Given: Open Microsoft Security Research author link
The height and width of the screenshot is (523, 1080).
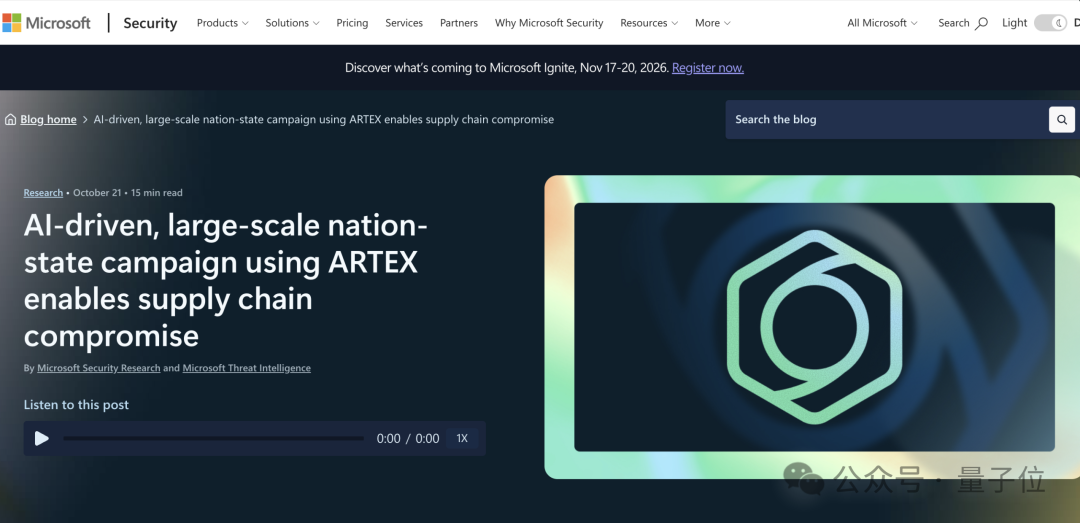Looking at the screenshot, I should 98,368.
